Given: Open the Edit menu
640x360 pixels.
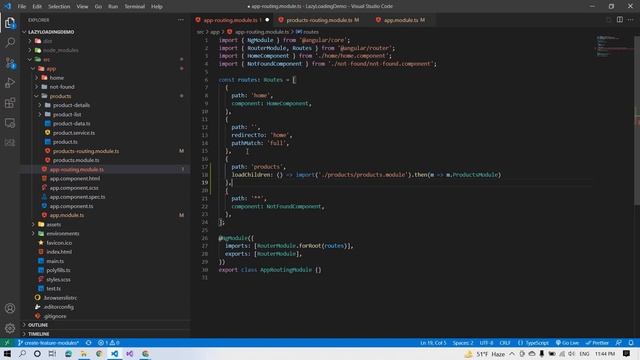Looking at the screenshot, I should point(37,7).
